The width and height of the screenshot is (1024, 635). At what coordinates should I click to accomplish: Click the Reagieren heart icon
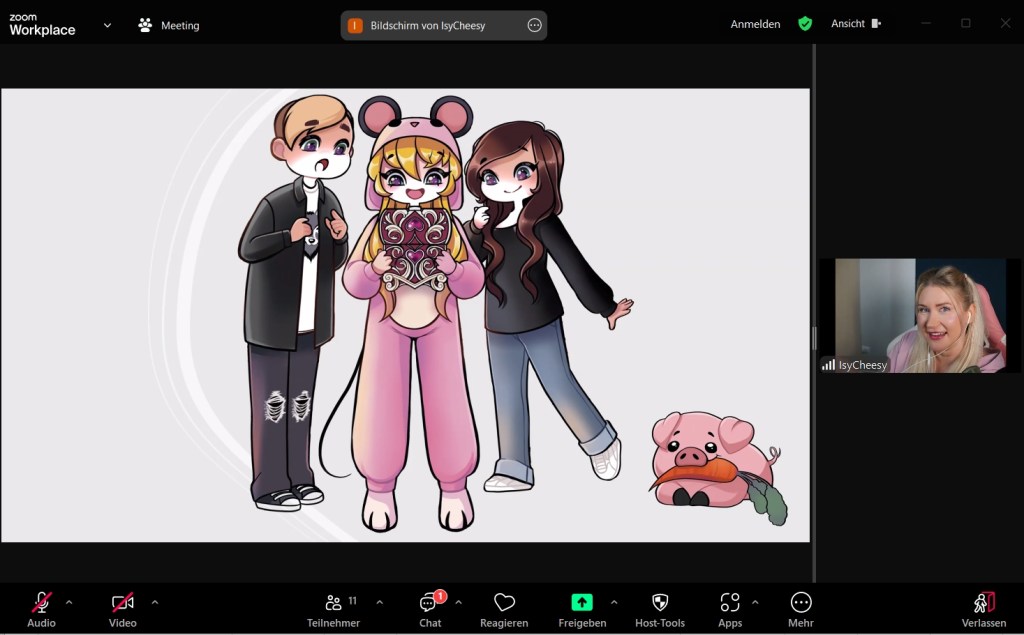click(504, 603)
